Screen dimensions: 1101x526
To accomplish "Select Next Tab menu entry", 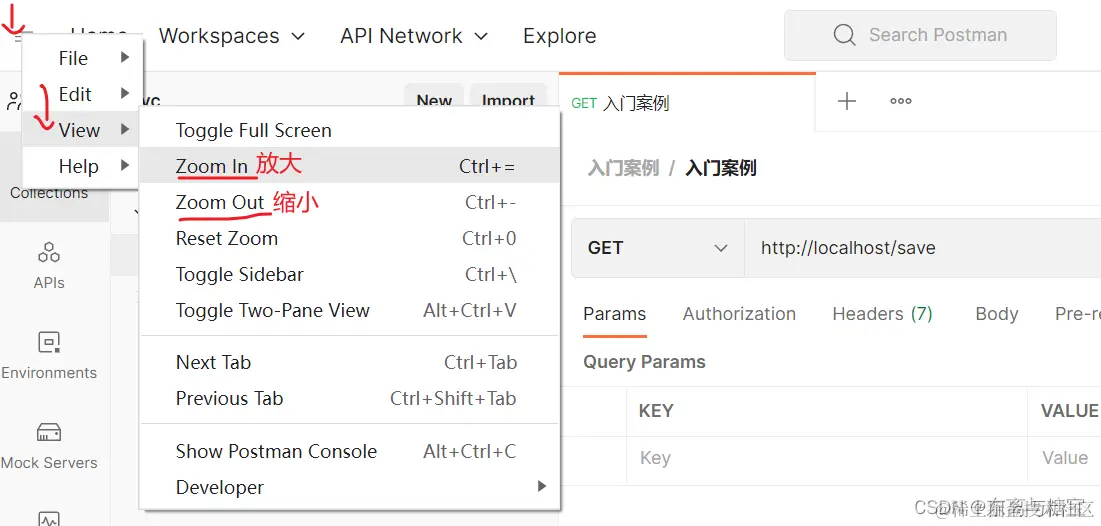I will click(x=350, y=362).
